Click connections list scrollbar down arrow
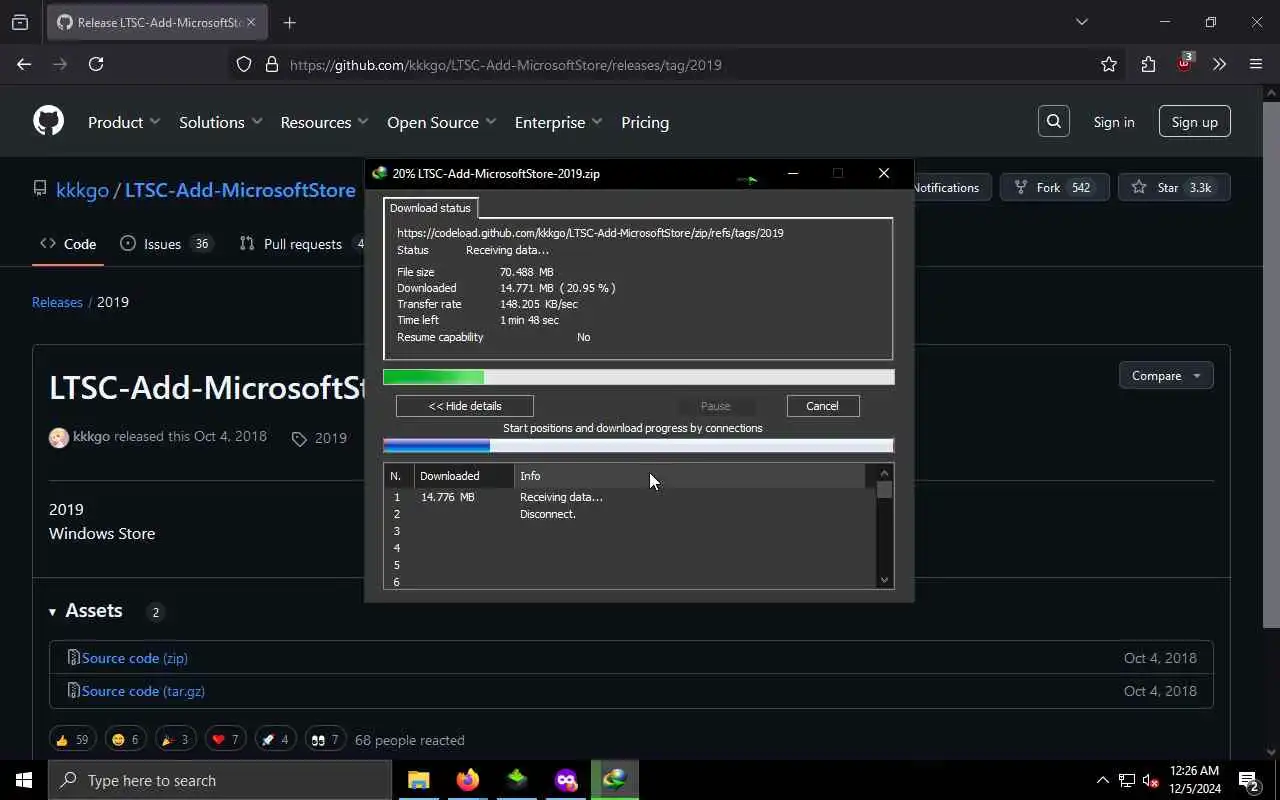Screen dimensions: 1280x800 pyautogui.click(x=884, y=580)
